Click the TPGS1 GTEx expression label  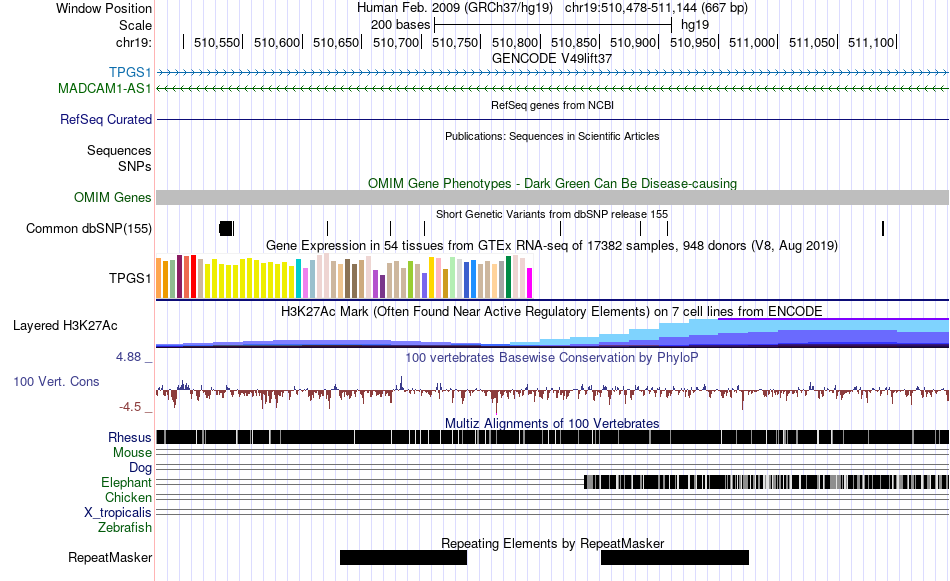(x=130, y=278)
